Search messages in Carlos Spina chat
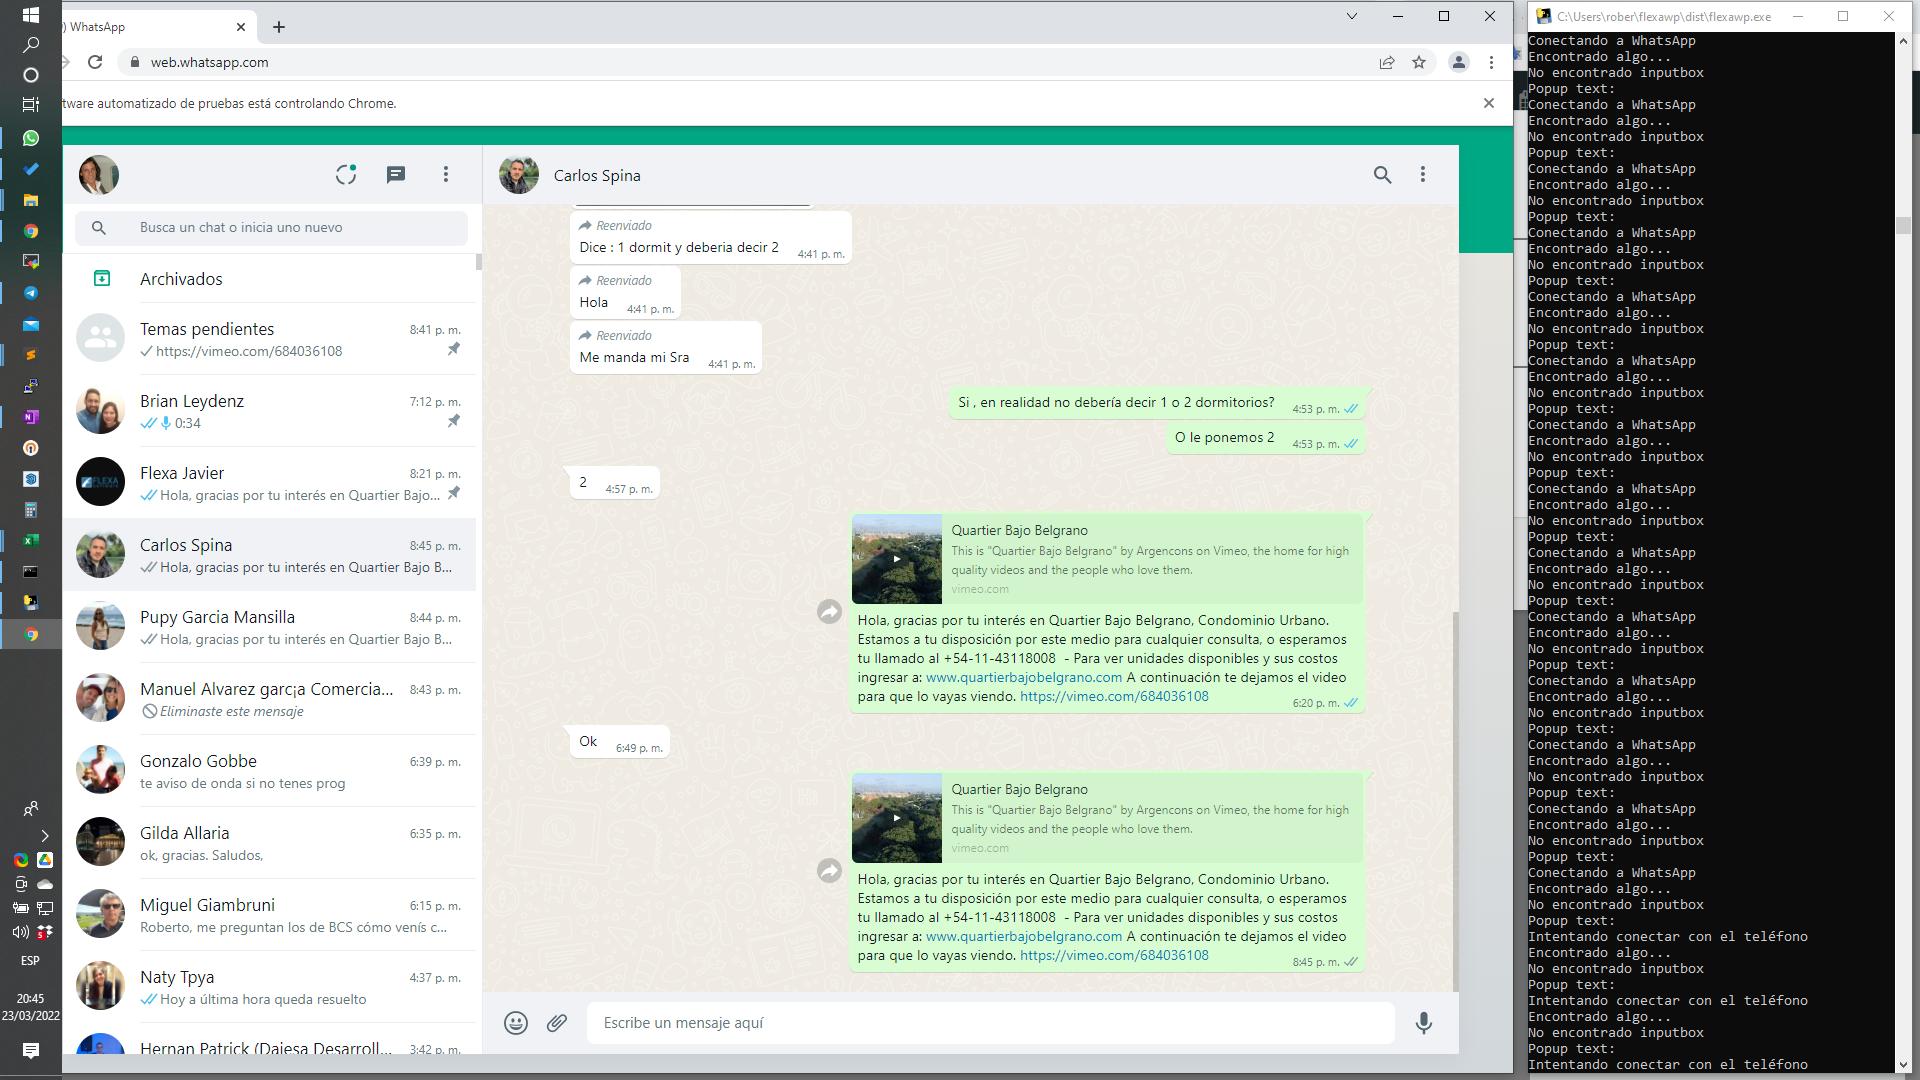The width and height of the screenshot is (1920, 1080). point(1382,175)
